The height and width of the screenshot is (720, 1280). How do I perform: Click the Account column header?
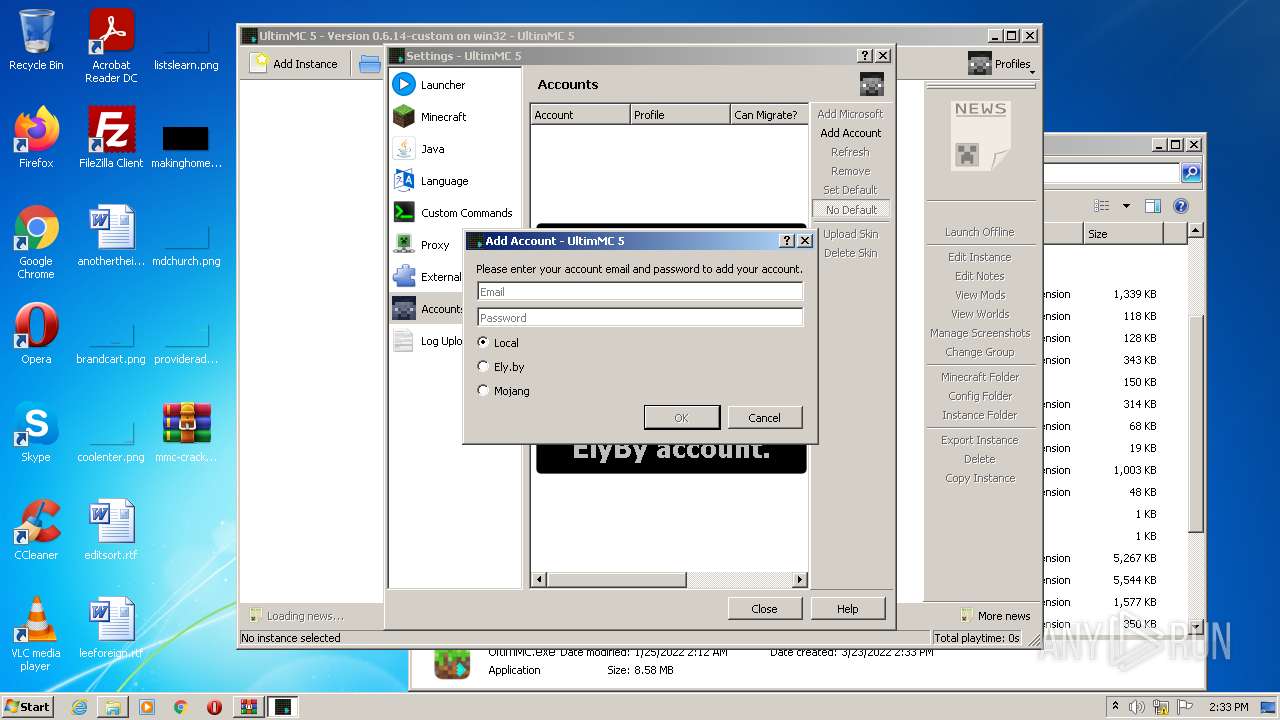(580, 115)
